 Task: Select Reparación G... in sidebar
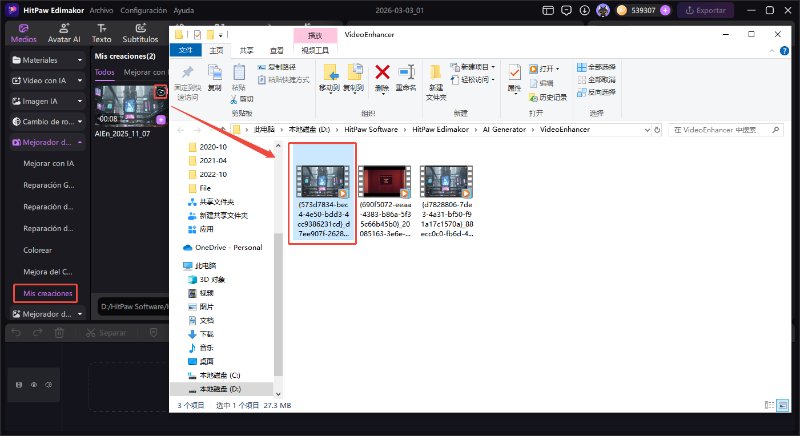click(x=48, y=185)
